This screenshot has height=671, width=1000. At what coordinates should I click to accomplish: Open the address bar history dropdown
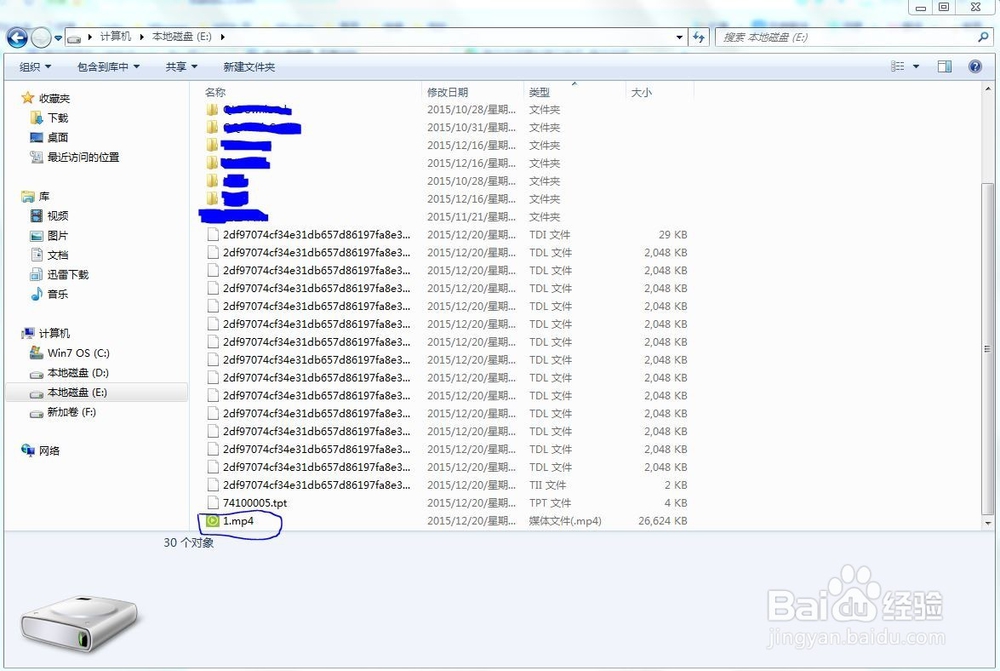pyautogui.click(x=679, y=37)
